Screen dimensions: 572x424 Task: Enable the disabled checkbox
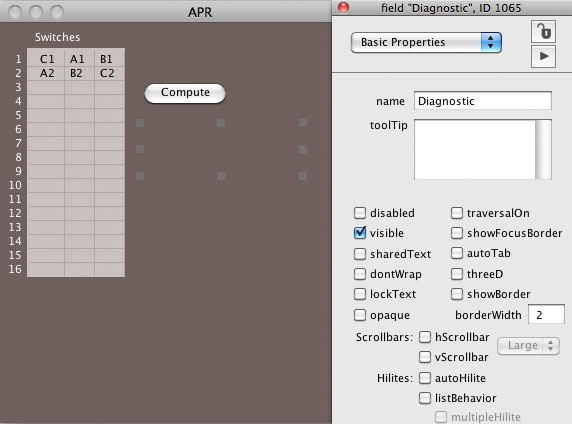tap(360, 213)
